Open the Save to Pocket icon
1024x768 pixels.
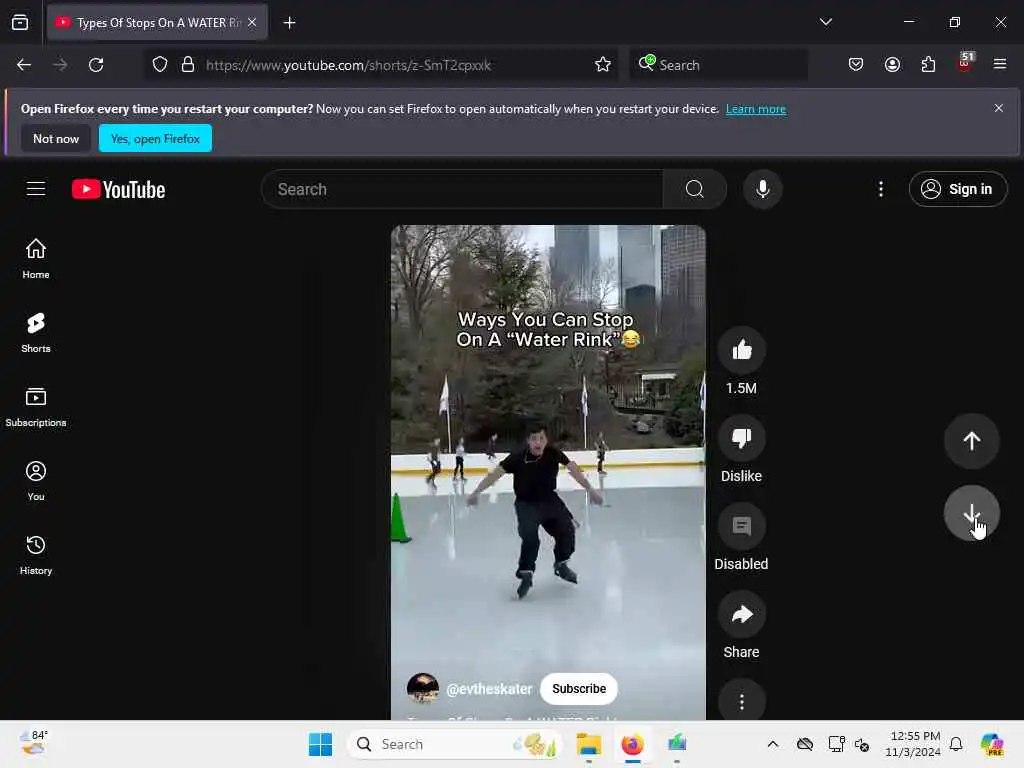point(856,64)
